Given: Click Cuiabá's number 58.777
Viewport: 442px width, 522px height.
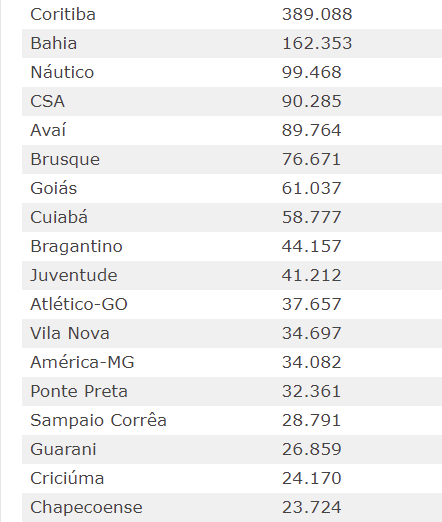Looking at the screenshot, I should (312, 217).
